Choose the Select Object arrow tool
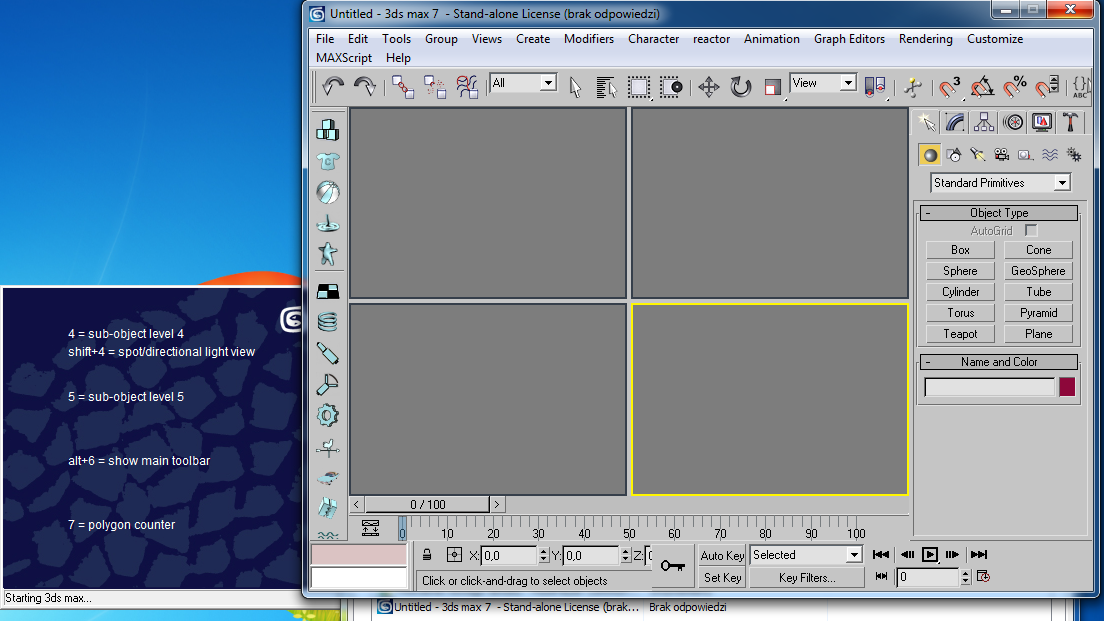Screen dimensions: 1104x621 [575, 87]
